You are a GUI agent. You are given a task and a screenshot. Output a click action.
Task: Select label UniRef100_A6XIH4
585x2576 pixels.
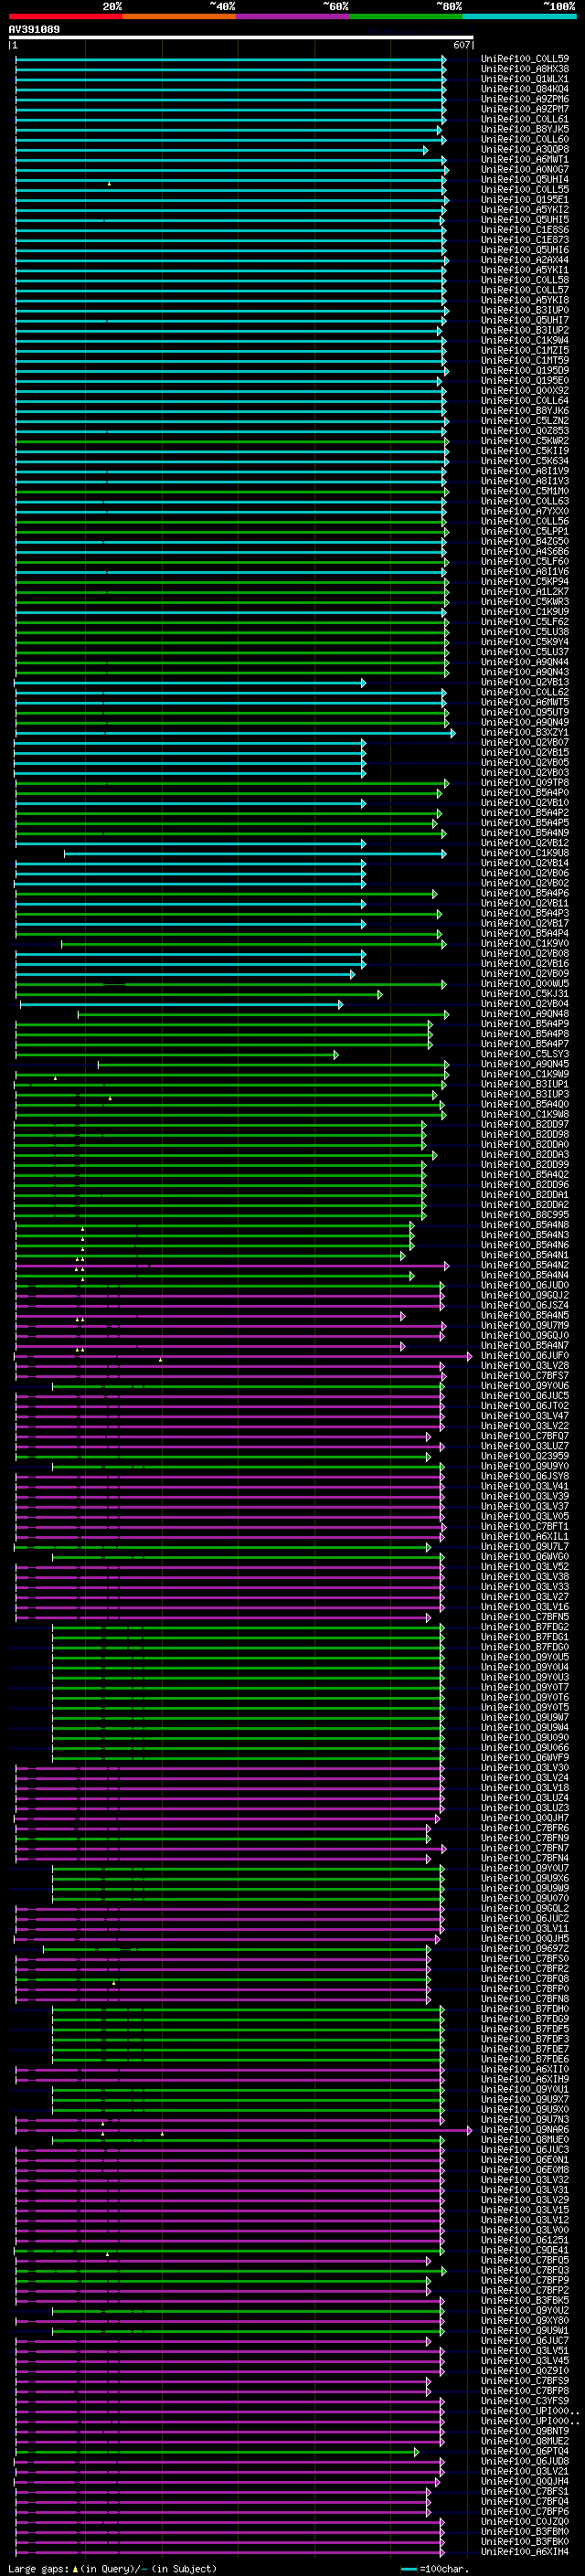tap(525, 2552)
